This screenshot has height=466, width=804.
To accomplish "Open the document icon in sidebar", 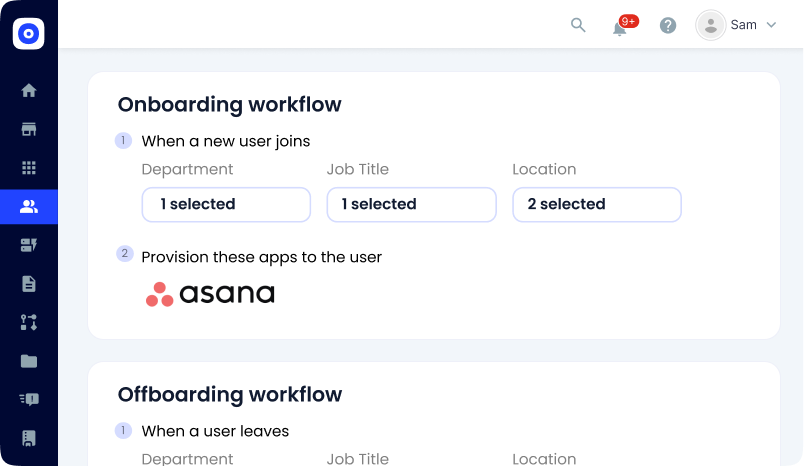I will [29, 283].
